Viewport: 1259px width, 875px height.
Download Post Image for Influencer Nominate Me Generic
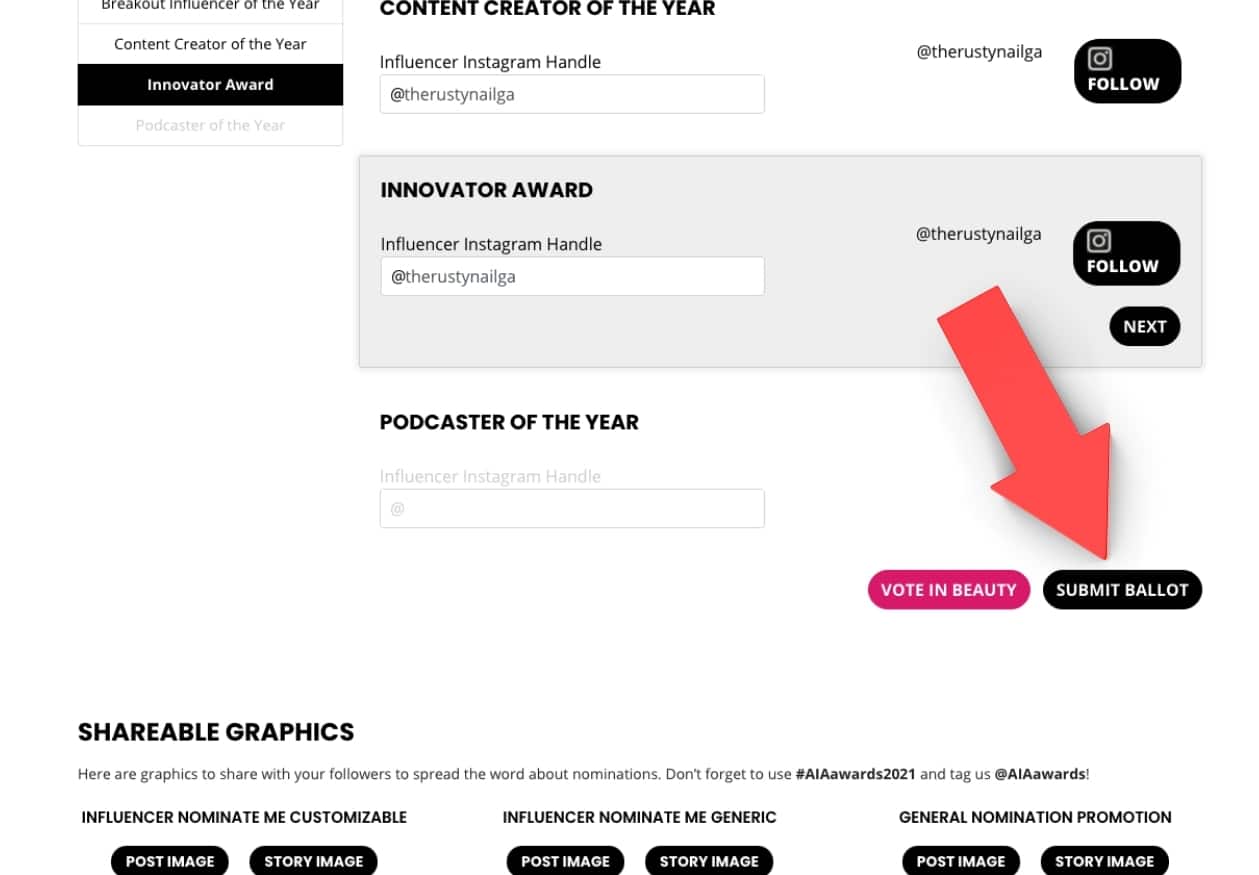(565, 861)
